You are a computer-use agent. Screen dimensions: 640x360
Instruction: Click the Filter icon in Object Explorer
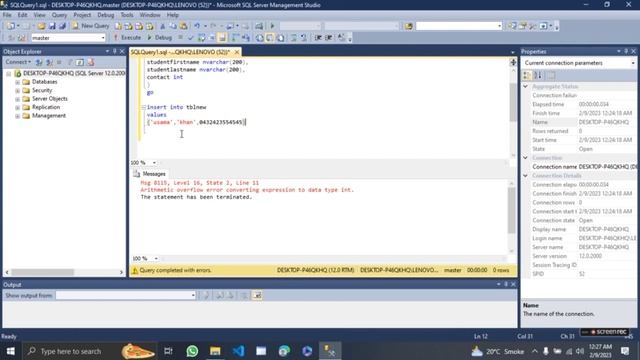click(x=70, y=62)
